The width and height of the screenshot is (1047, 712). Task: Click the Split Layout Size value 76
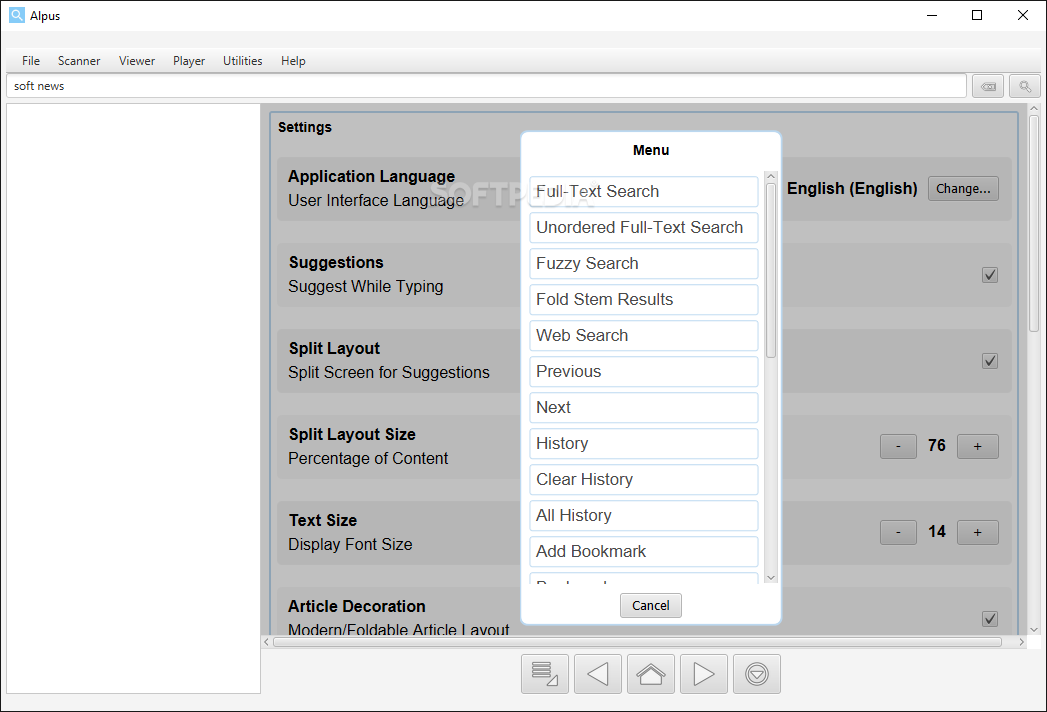click(937, 446)
